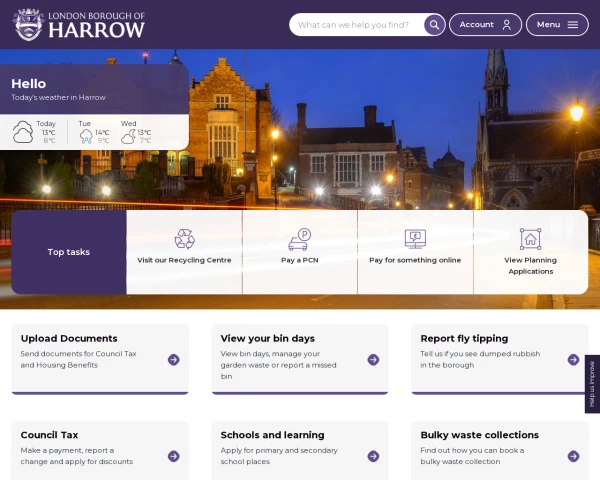Click the arrow icon on Bulky waste collections card
Viewport: 600px width, 480px height.
573,456
